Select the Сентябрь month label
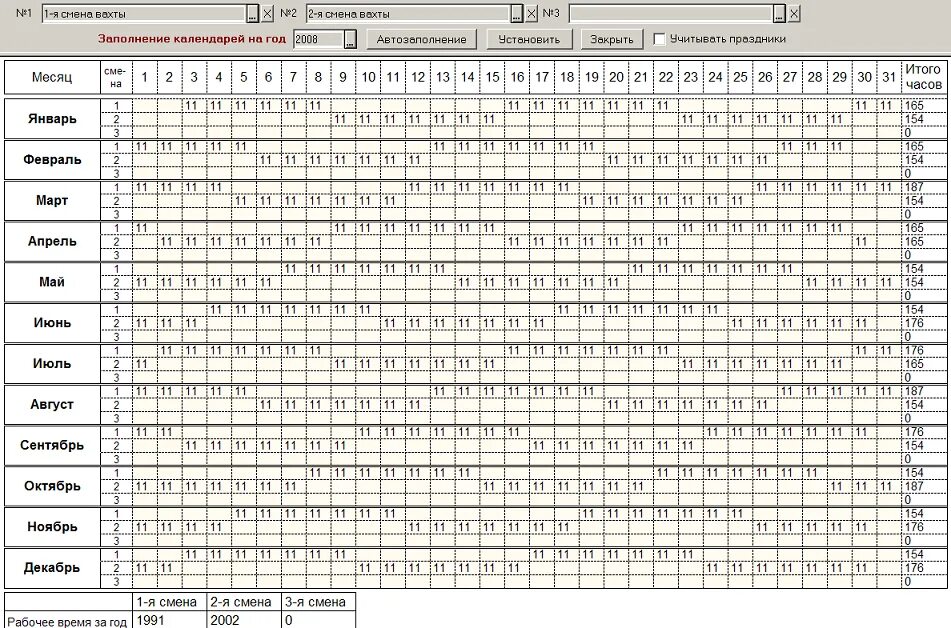Image resolution: width=951 pixels, height=628 pixels. coord(52,445)
